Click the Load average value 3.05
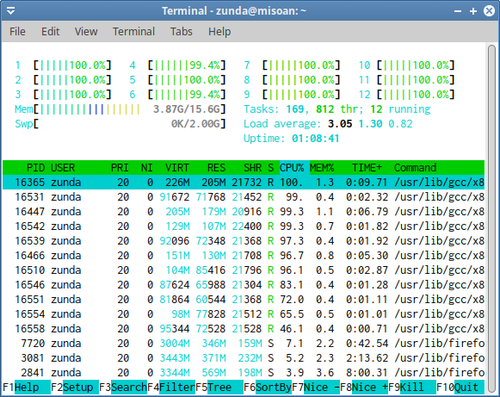The width and height of the screenshot is (500, 397). pyautogui.click(x=340, y=124)
